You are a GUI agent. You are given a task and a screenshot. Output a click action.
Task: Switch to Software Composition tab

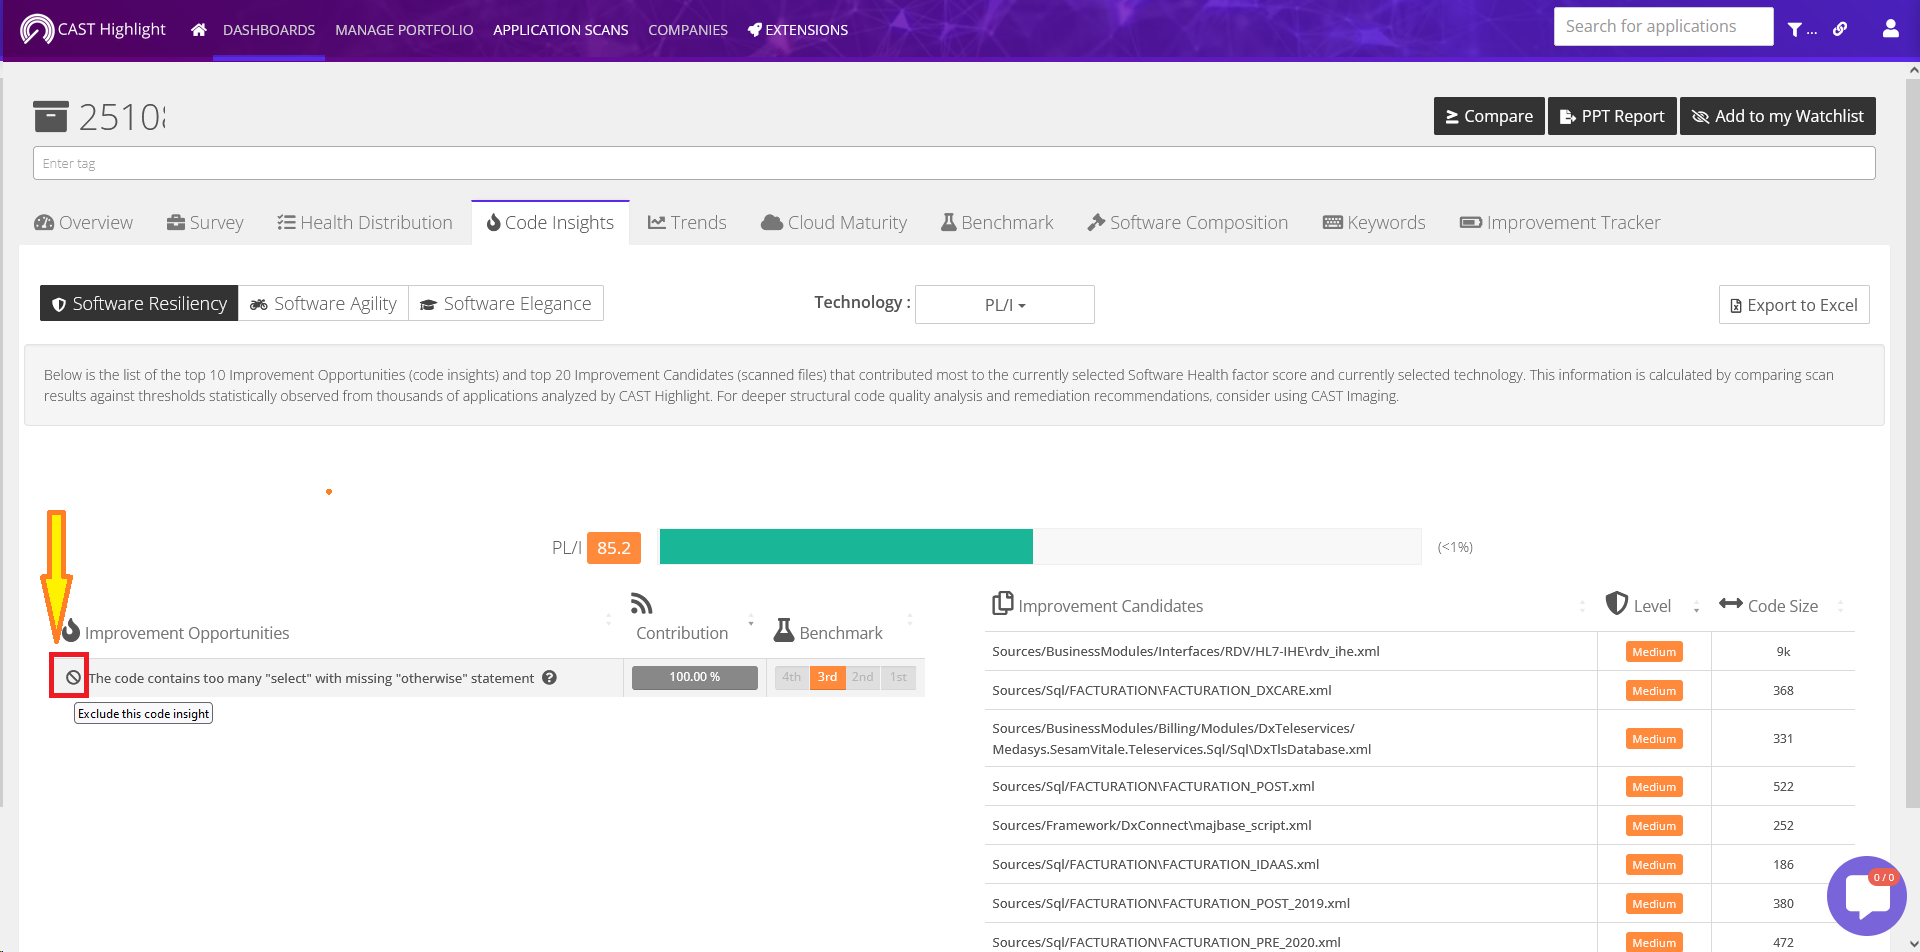pos(1188,222)
